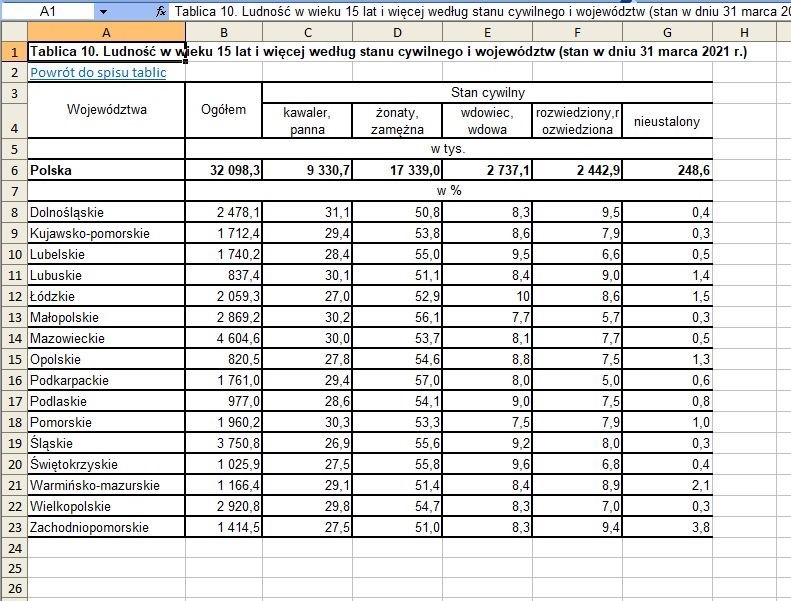Select the cell with 248,6
Image resolution: width=791 pixels, height=601 pixels.
click(x=667, y=170)
